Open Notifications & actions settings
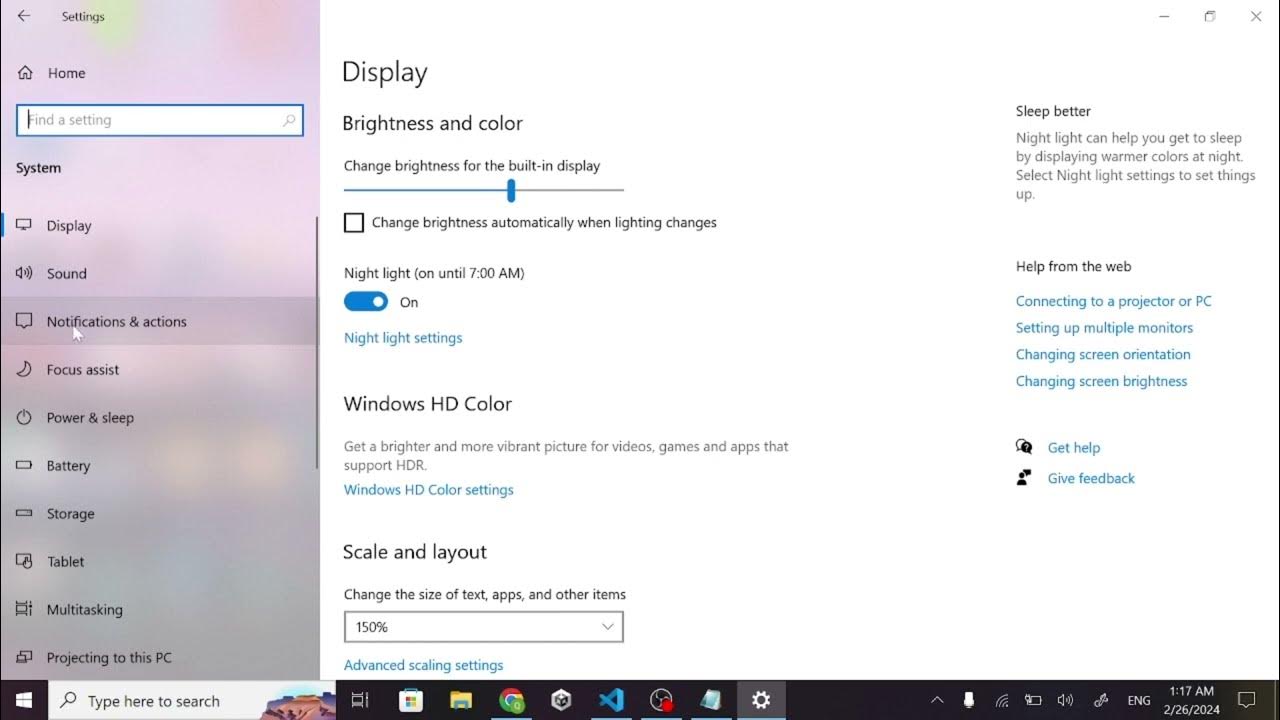The image size is (1280, 720). coord(159,321)
